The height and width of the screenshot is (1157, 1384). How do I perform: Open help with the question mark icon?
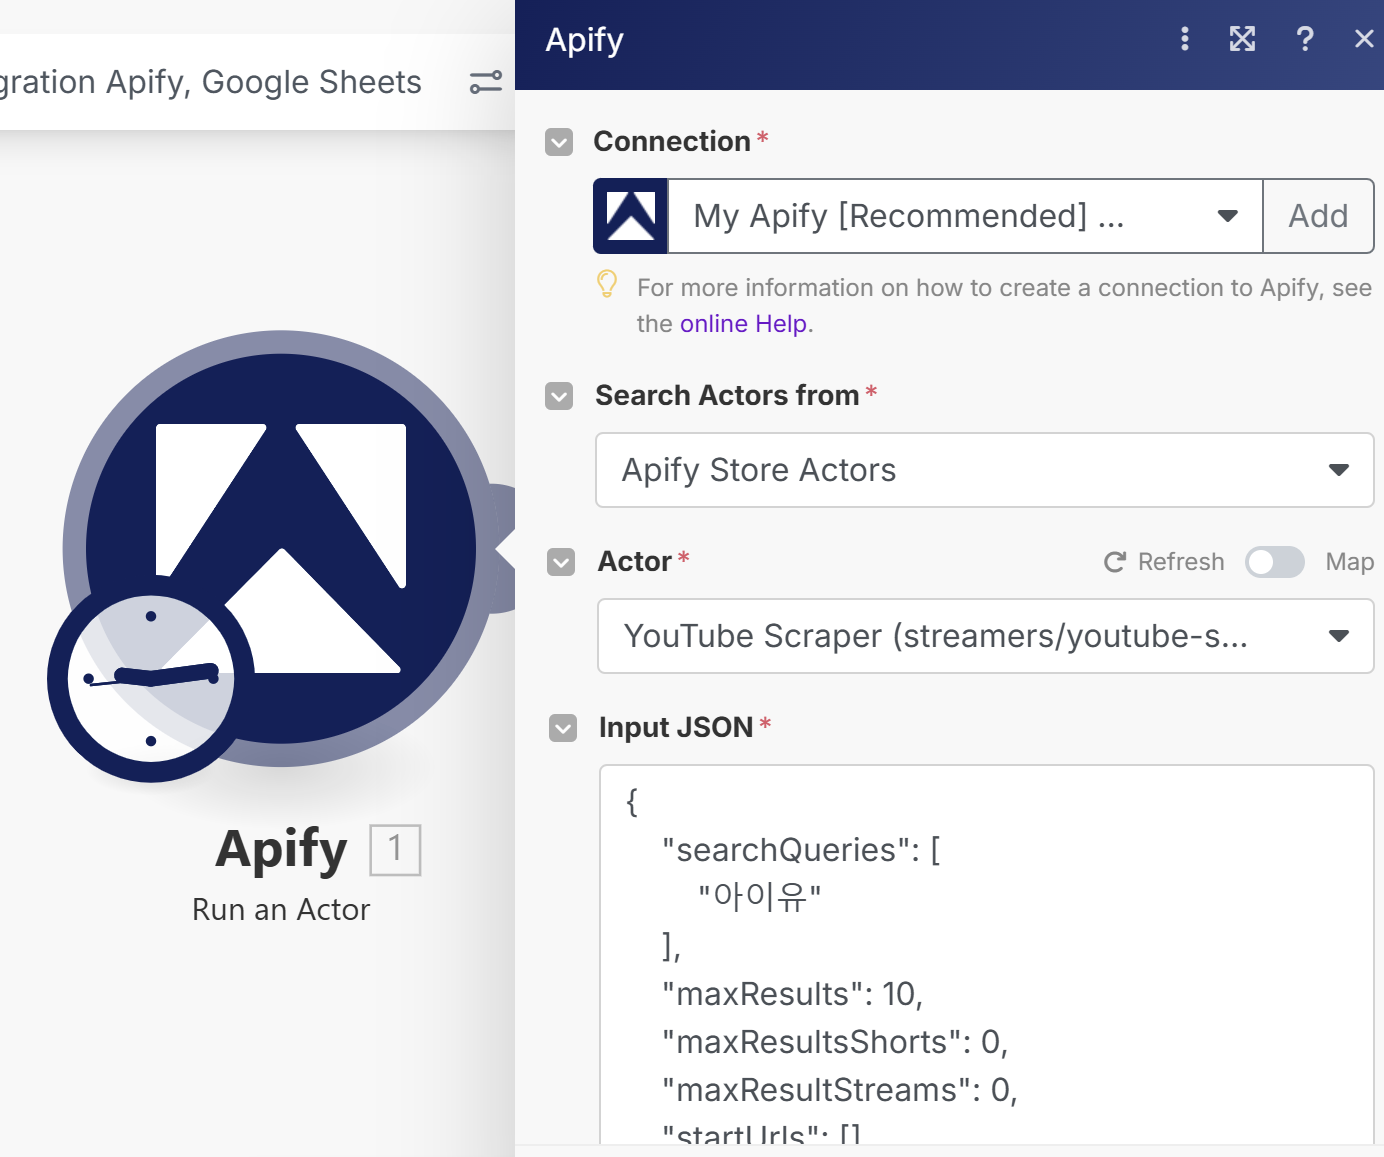(1305, 39)
